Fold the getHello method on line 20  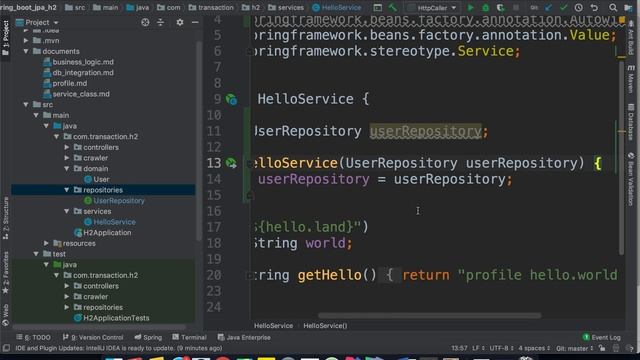(x=249, y=276)
